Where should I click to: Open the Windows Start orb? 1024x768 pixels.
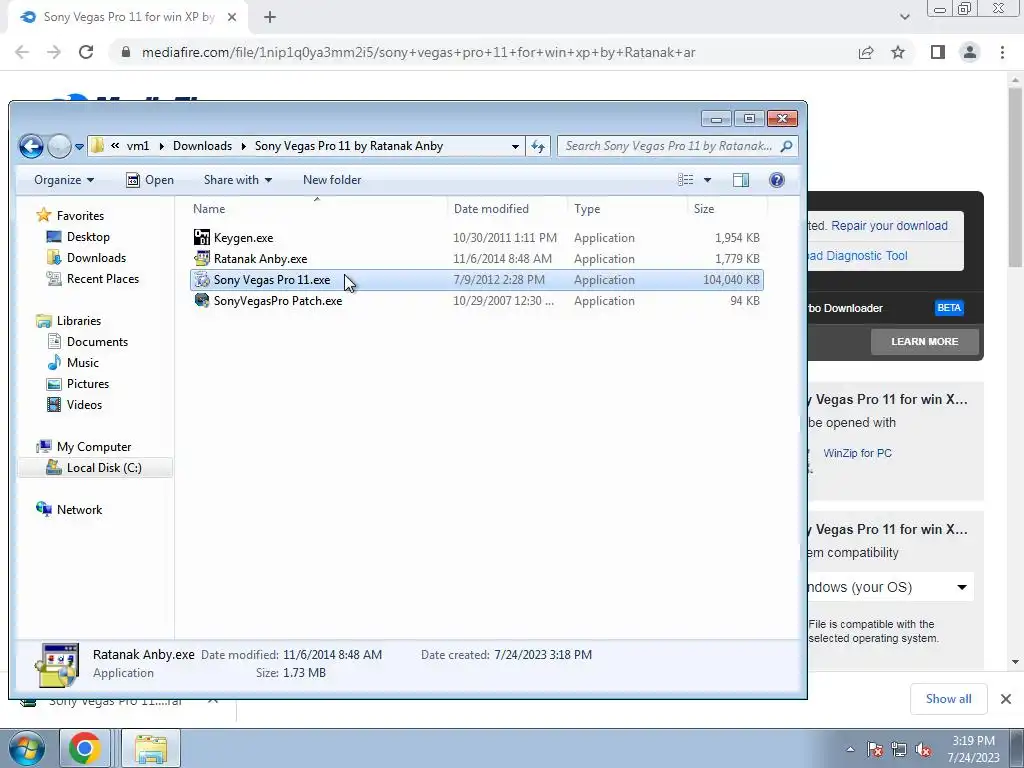(x=27, y=749)
